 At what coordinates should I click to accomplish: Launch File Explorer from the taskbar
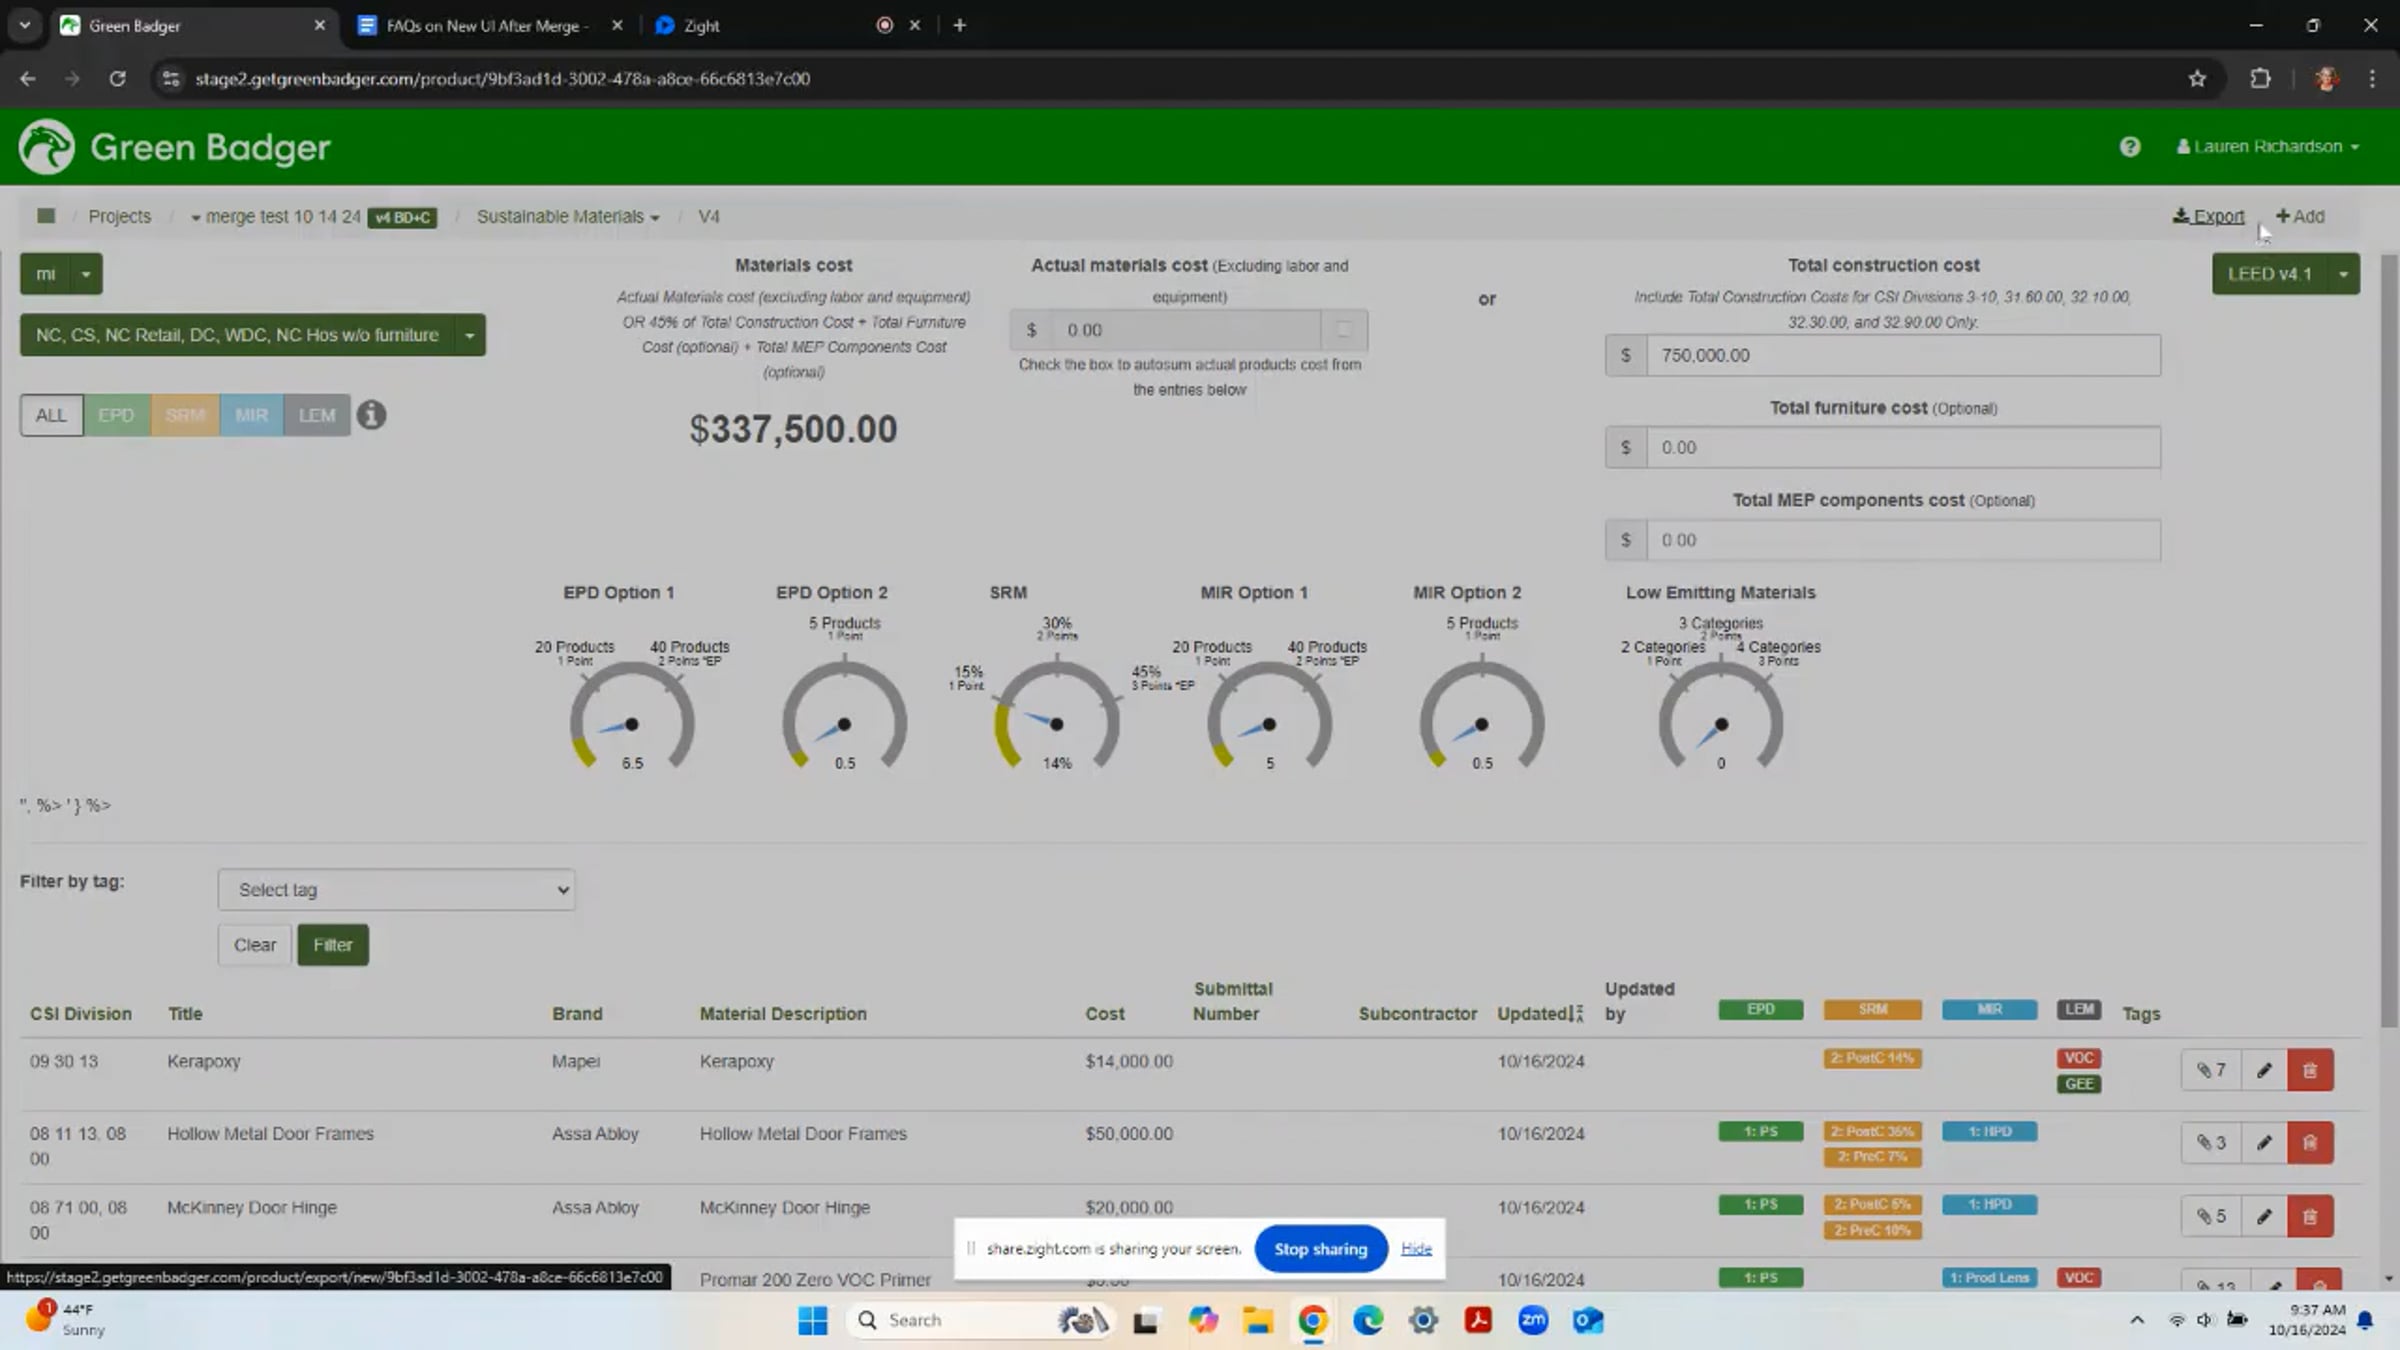(x=1258, y=1321)
